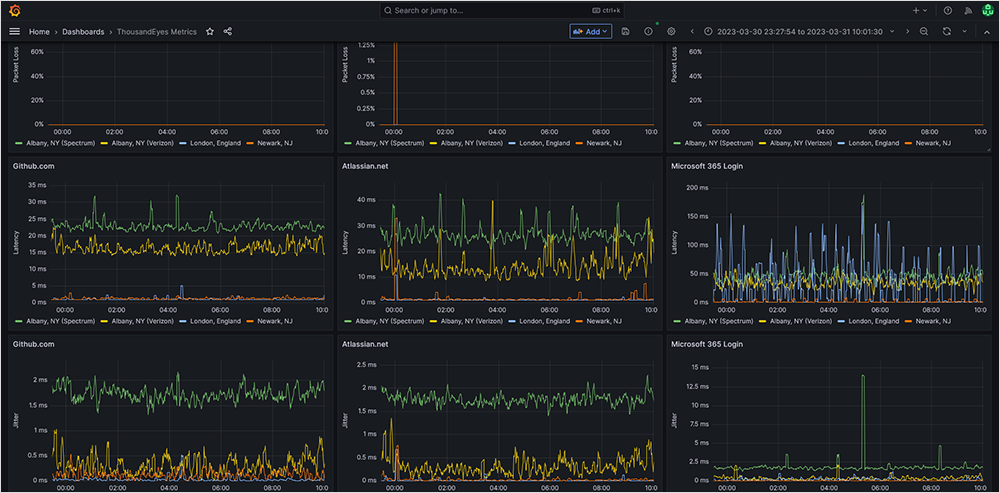
Task: Open the Add dropdown
Action: pos(590,31)
